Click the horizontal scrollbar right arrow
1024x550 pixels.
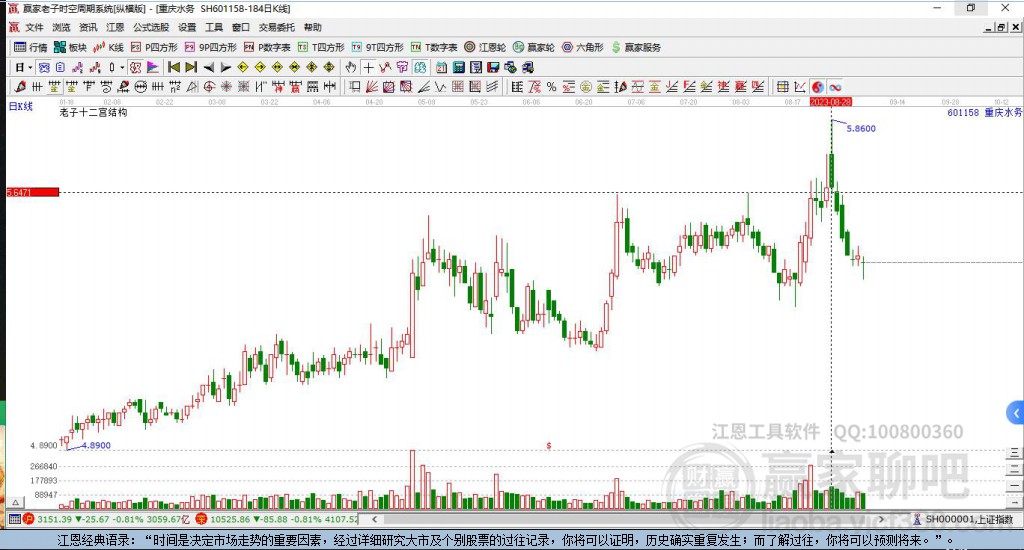coord(881,519)
